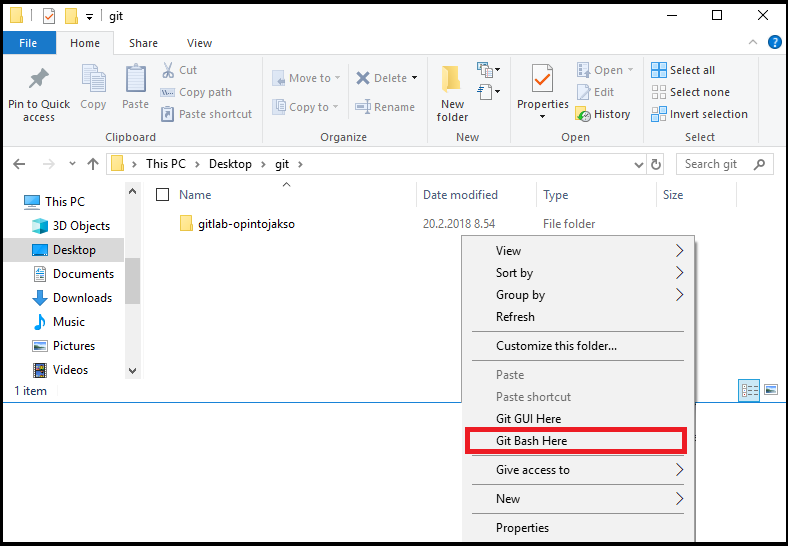
Task: Switch to the Share ribbon tab
Action: tap(143, 43)
